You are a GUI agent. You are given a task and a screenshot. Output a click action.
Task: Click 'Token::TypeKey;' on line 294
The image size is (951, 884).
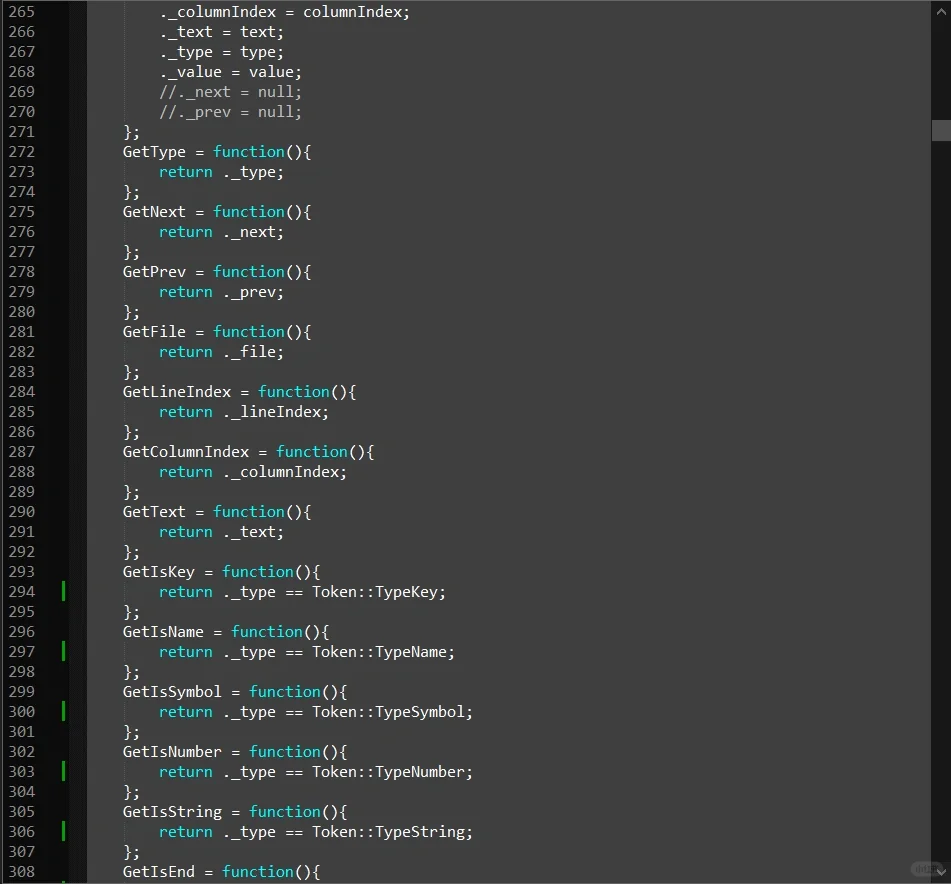pos(379,592)
